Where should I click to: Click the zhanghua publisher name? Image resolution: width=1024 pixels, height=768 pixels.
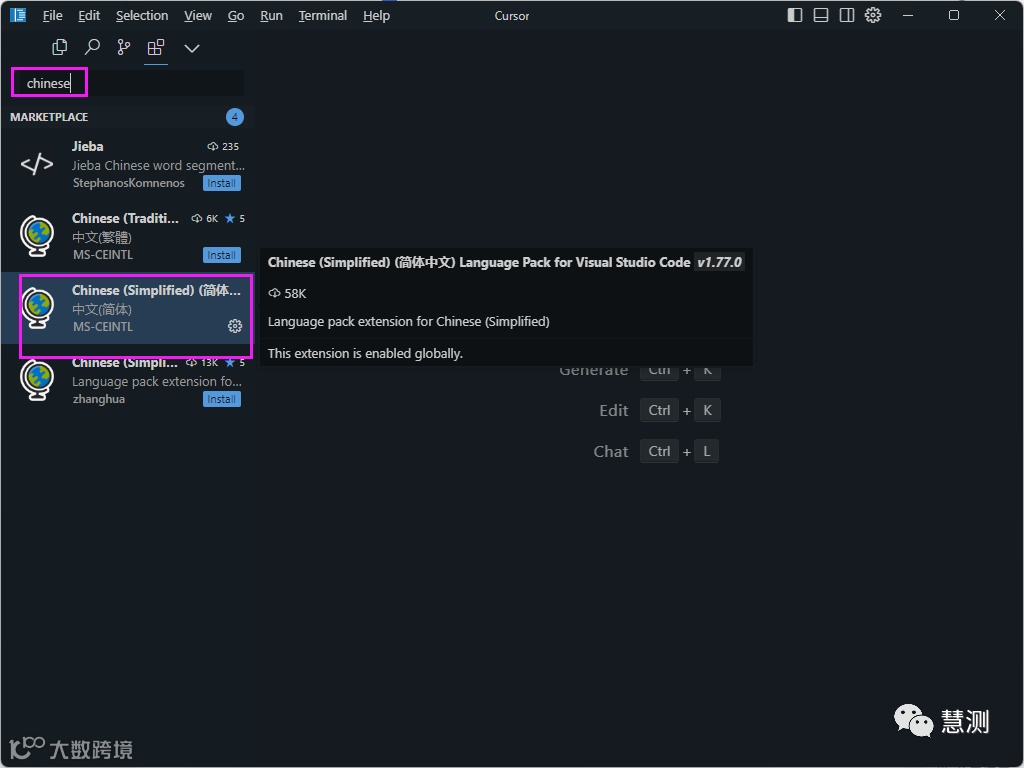point(99,399)
